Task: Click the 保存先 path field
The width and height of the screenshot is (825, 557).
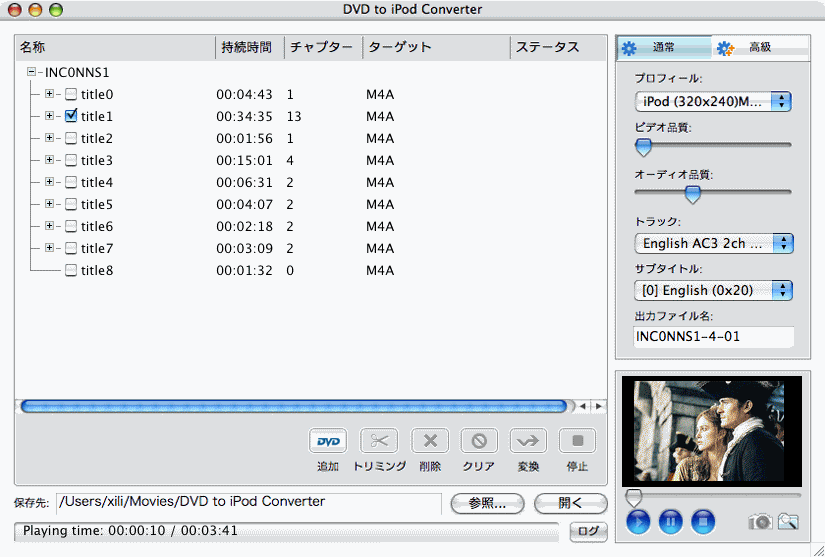Action: pyautogui.click(x=249, y=503)
